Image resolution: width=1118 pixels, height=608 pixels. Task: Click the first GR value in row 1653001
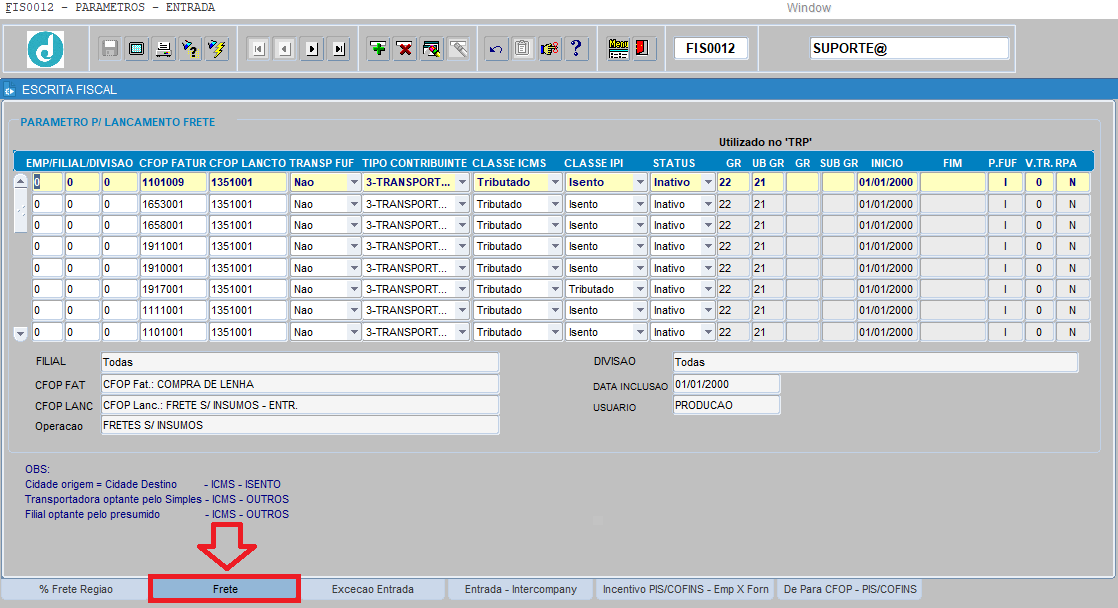click(733, 204)
